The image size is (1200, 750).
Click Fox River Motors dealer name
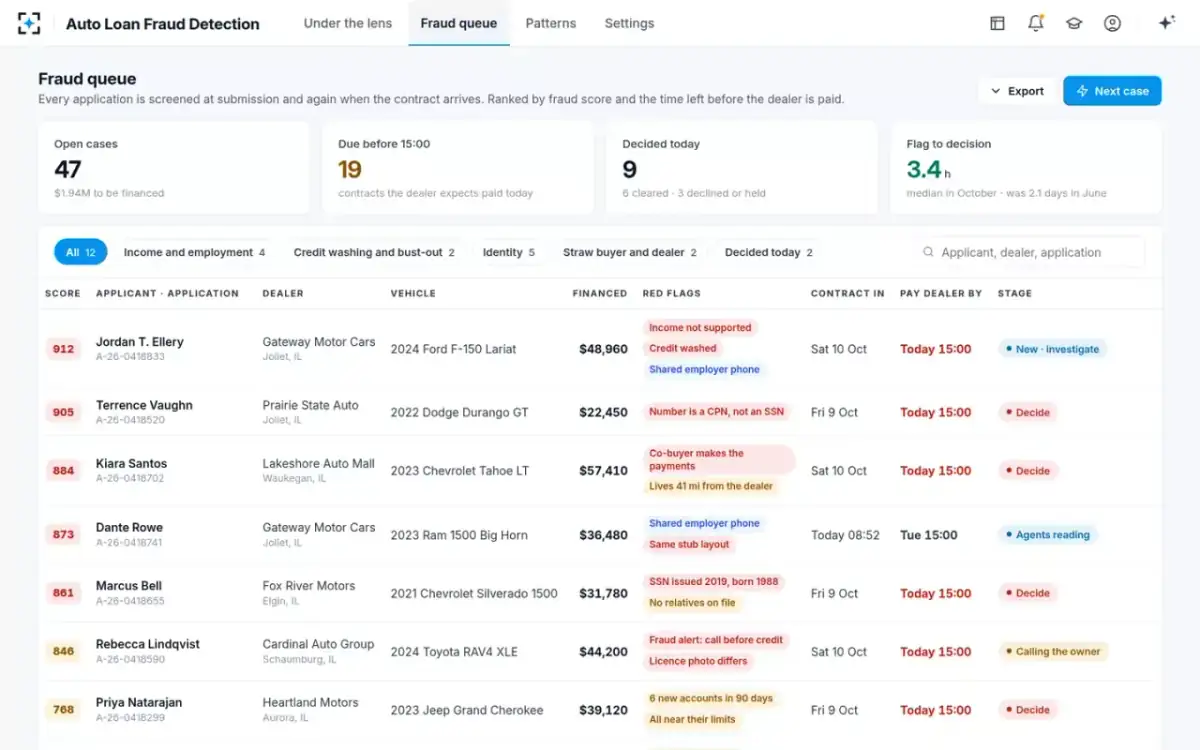click(309, 586)
